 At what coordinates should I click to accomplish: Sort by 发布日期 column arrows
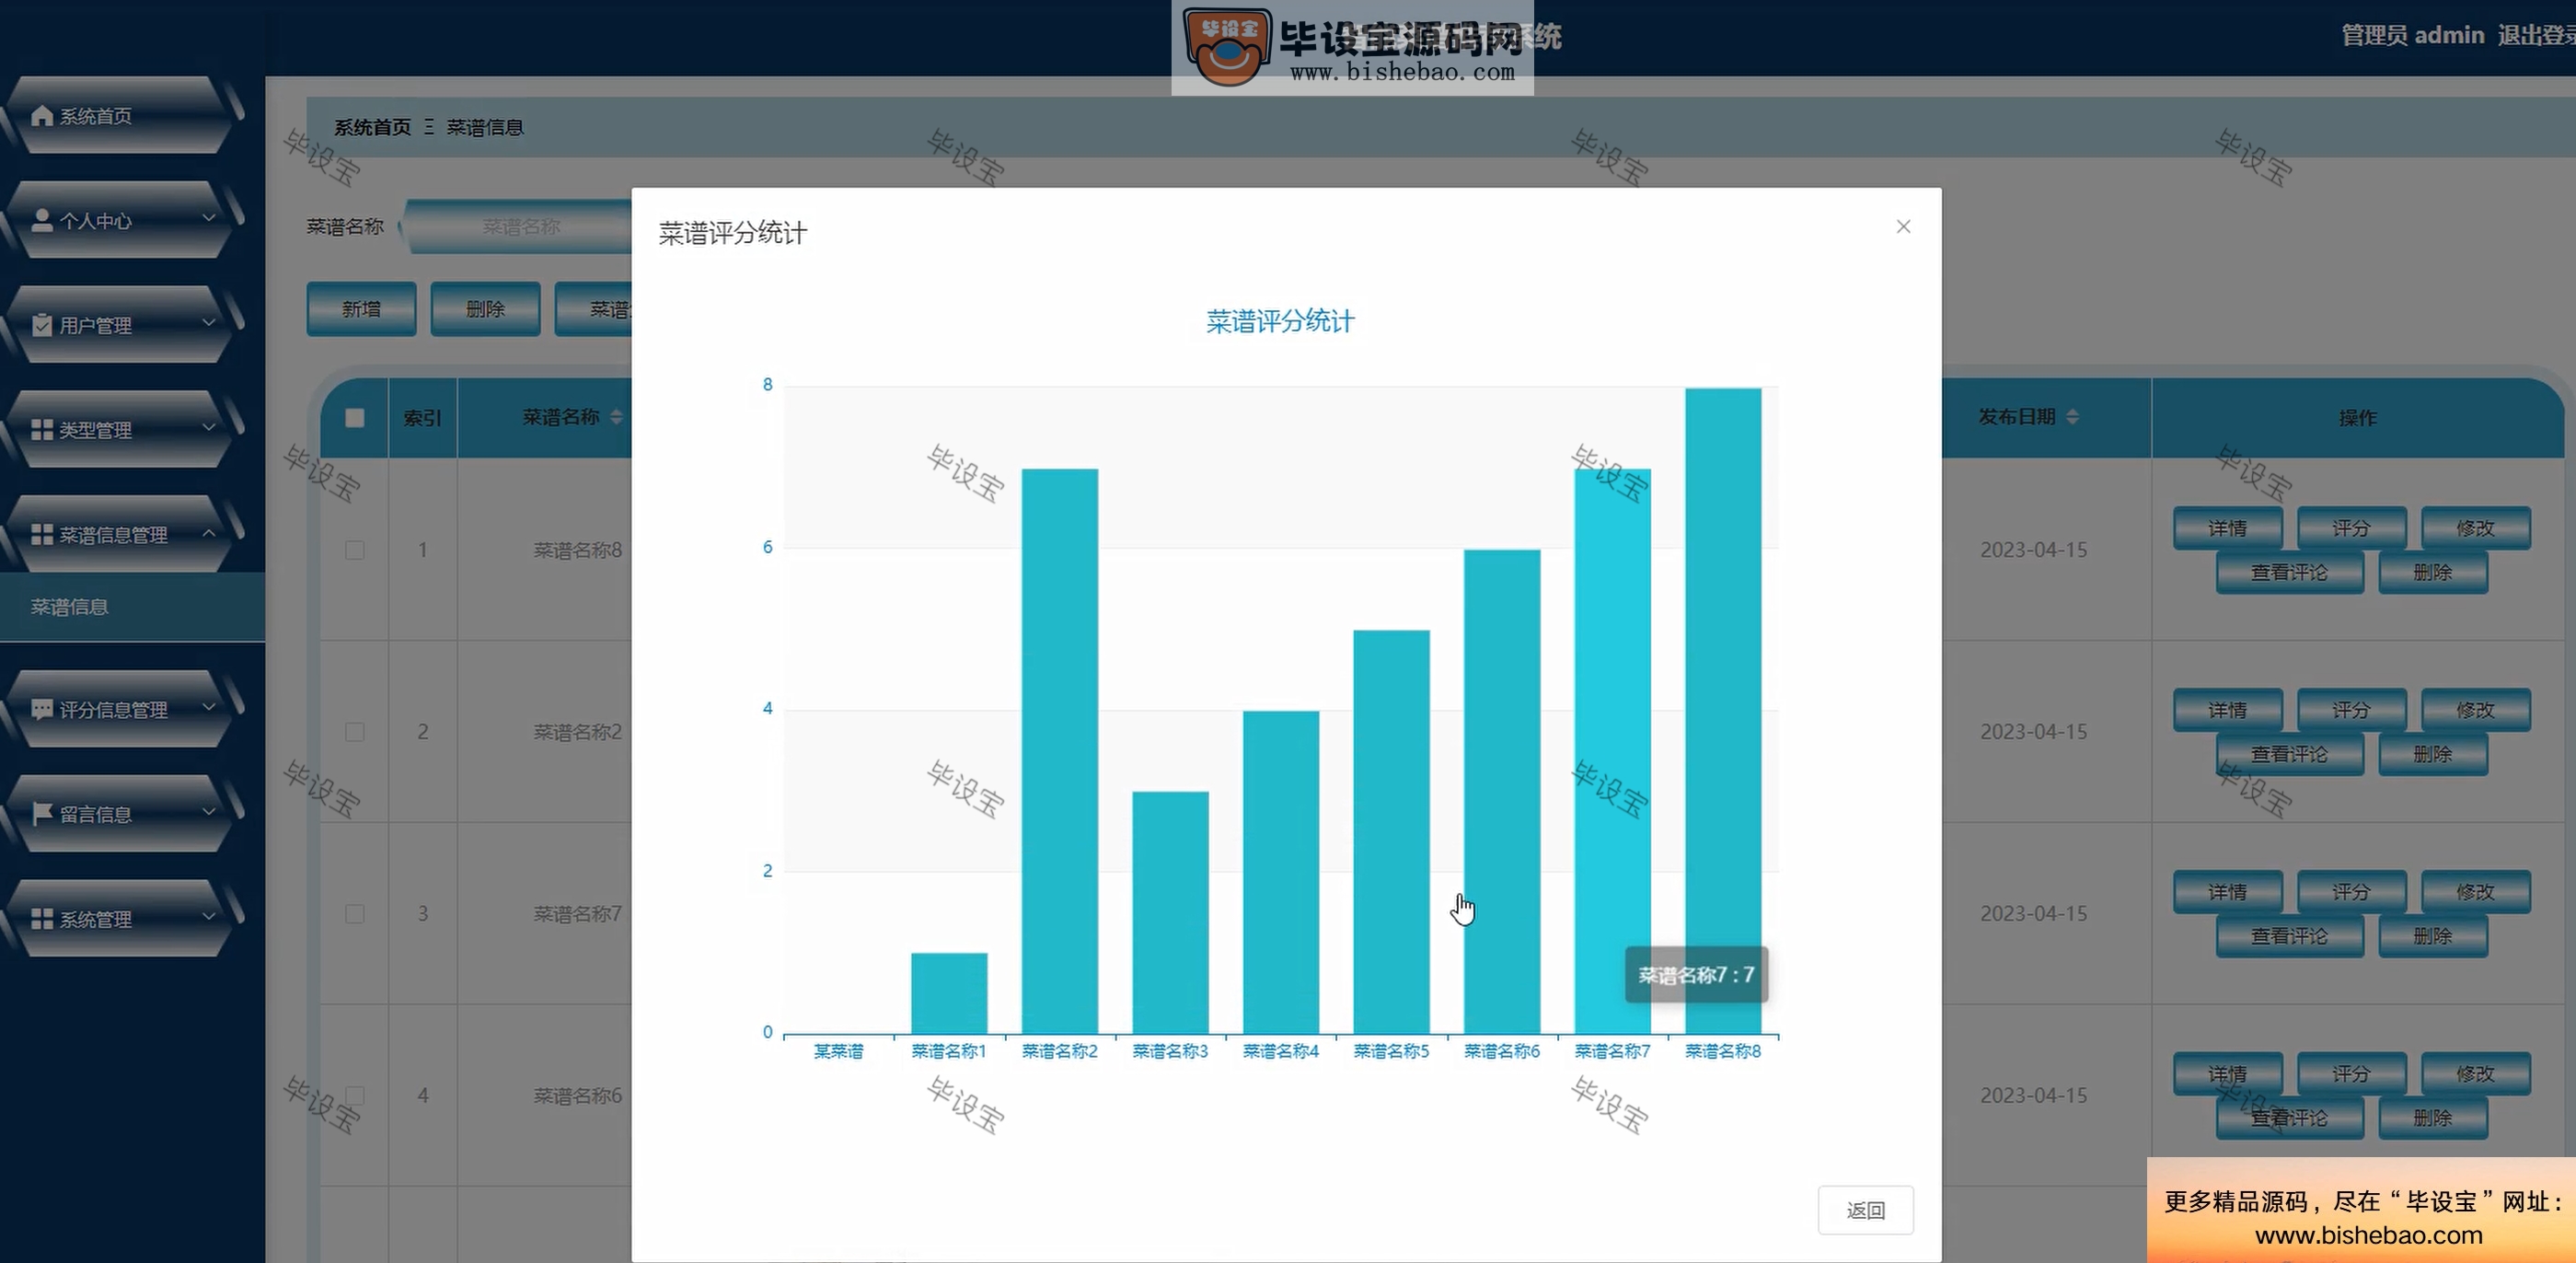(2072, 417)
